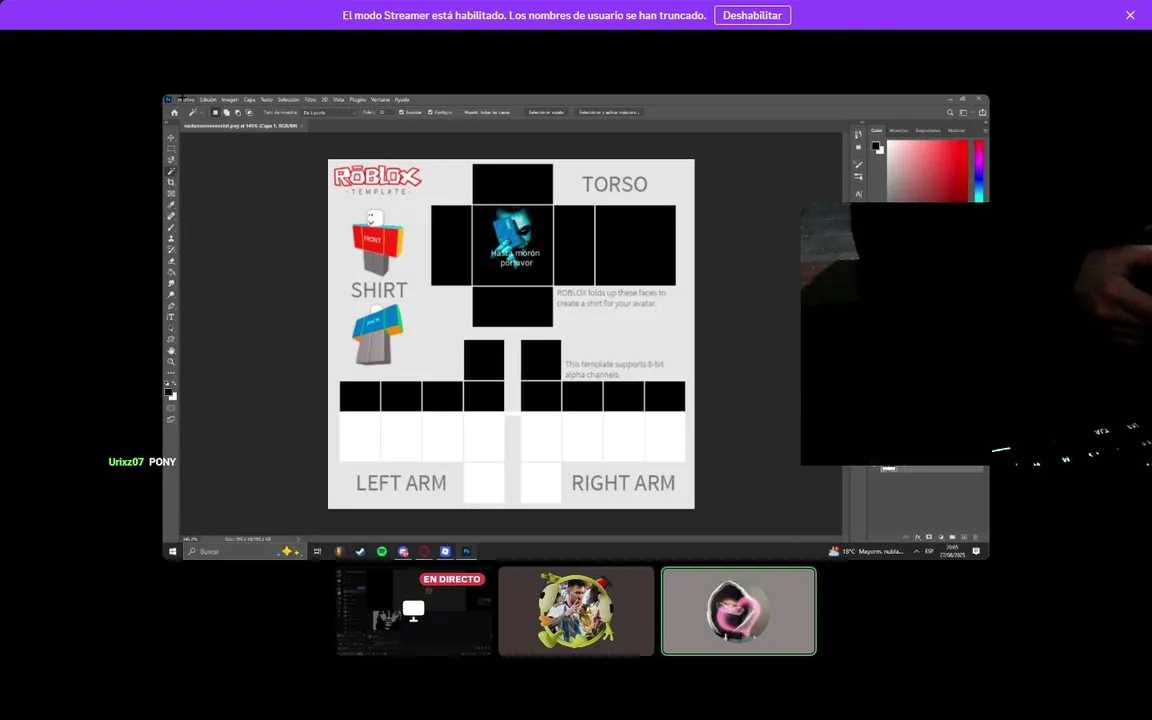
Task: Choose Subtract from Selection mode icon
Action: (238, 112)
